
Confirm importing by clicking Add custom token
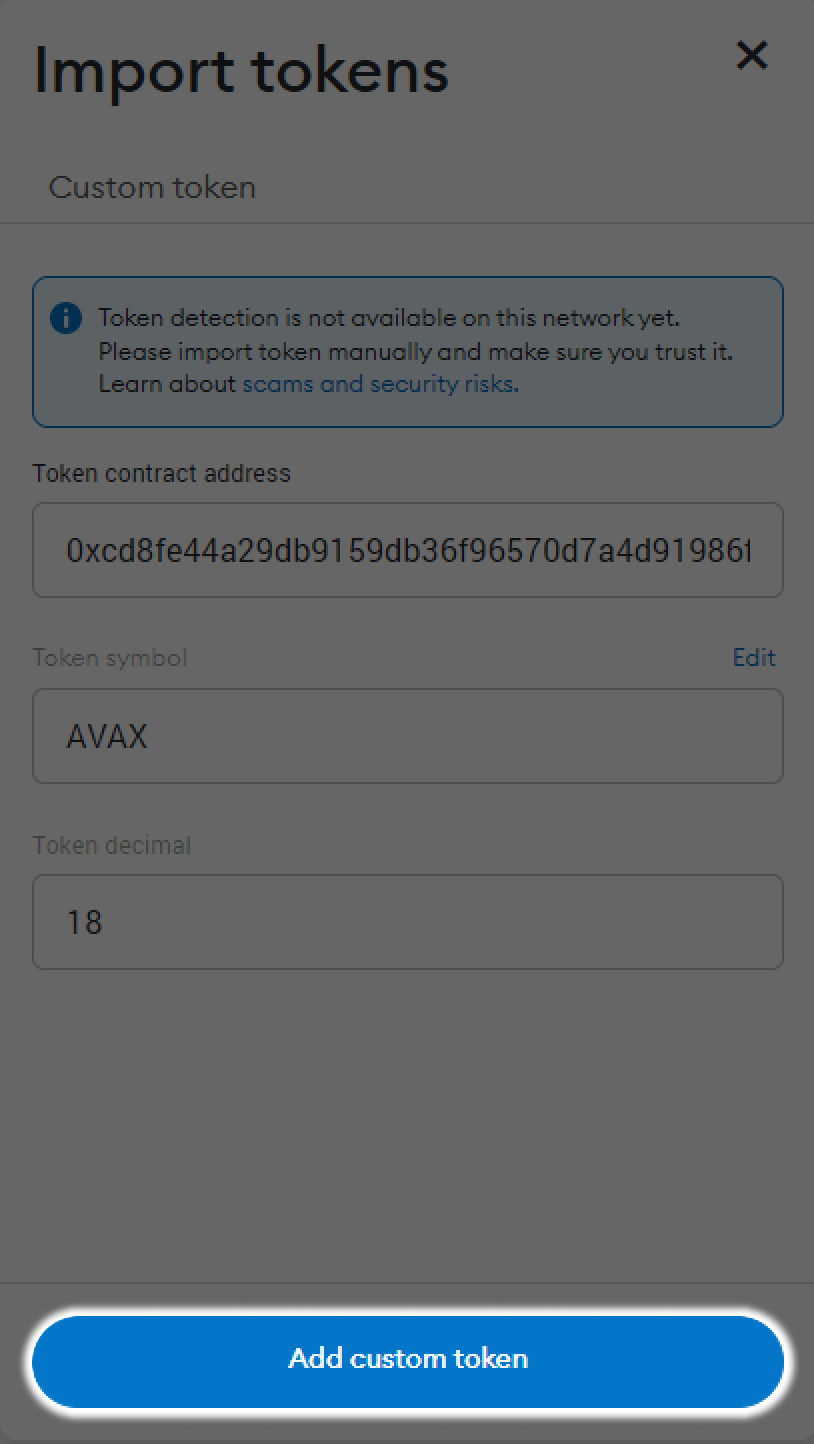407,1358
